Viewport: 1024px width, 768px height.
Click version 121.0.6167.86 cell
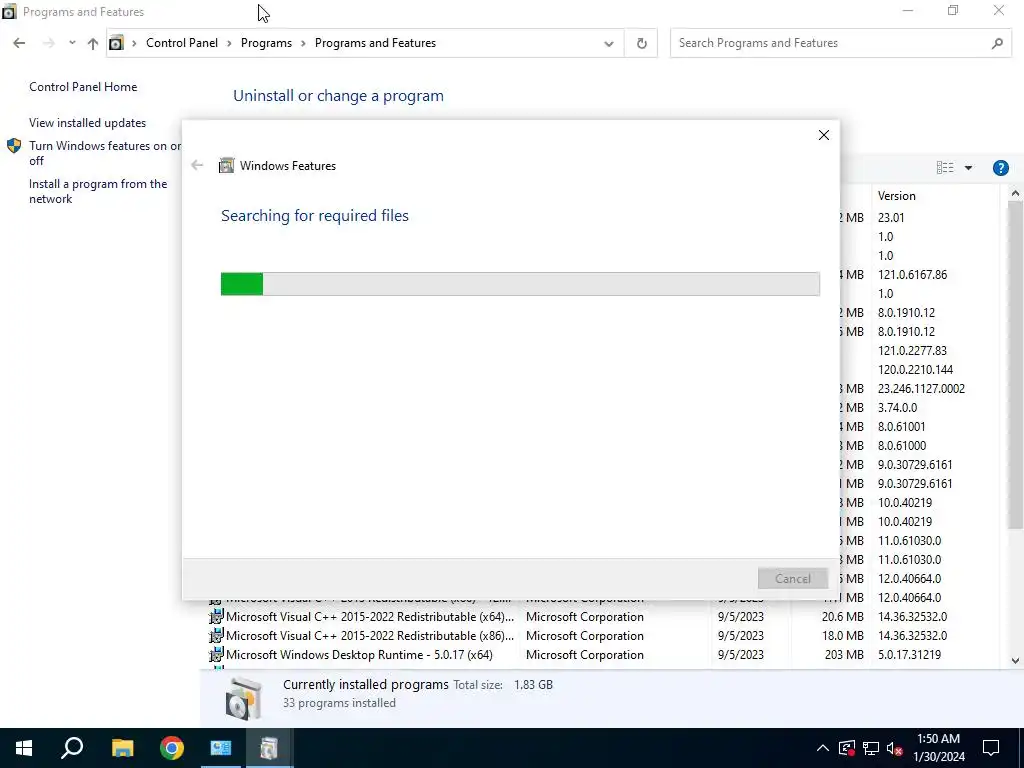pyautogui.click(x=912, y=275)
